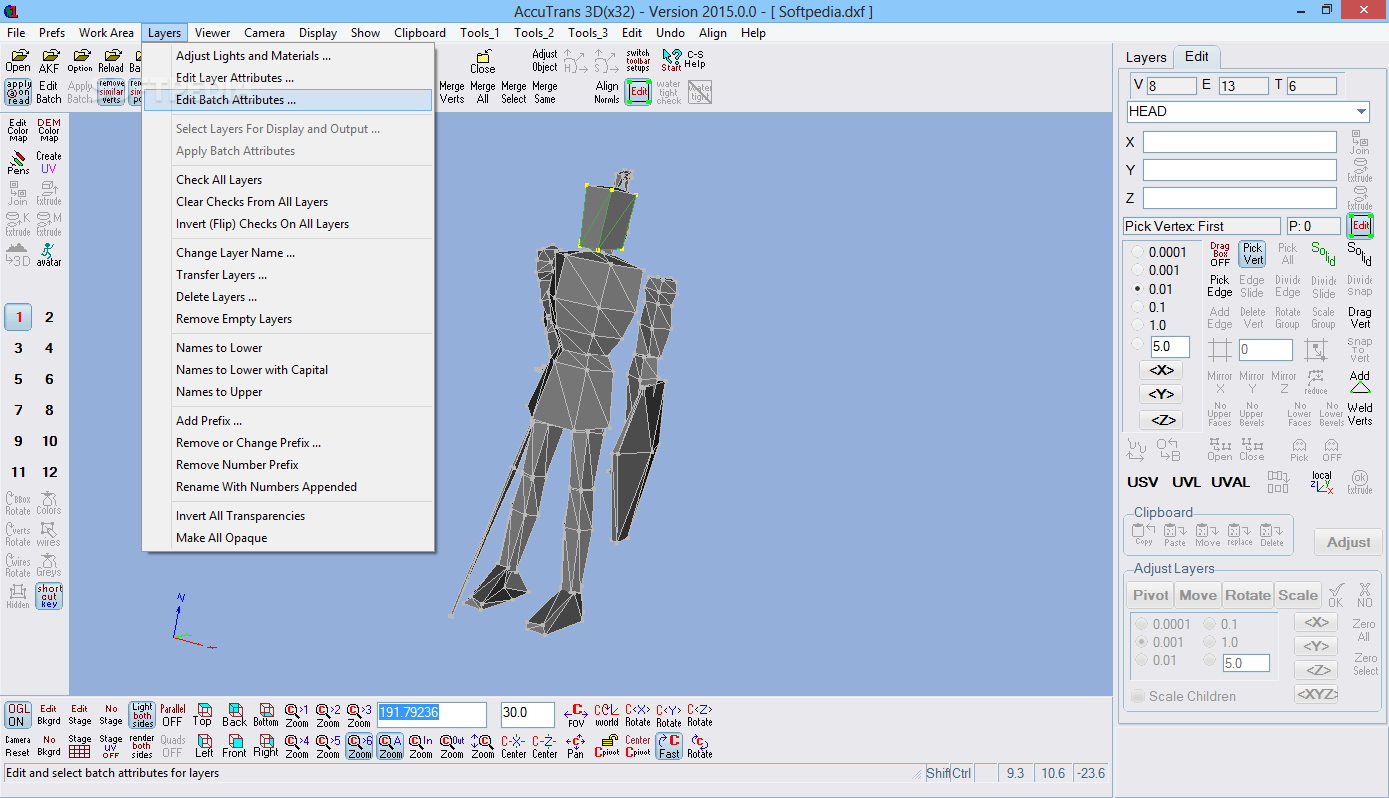This screenshot has width=1389, height=798.
Task: Click the 30.0 FOV value field
Action: 527,714
